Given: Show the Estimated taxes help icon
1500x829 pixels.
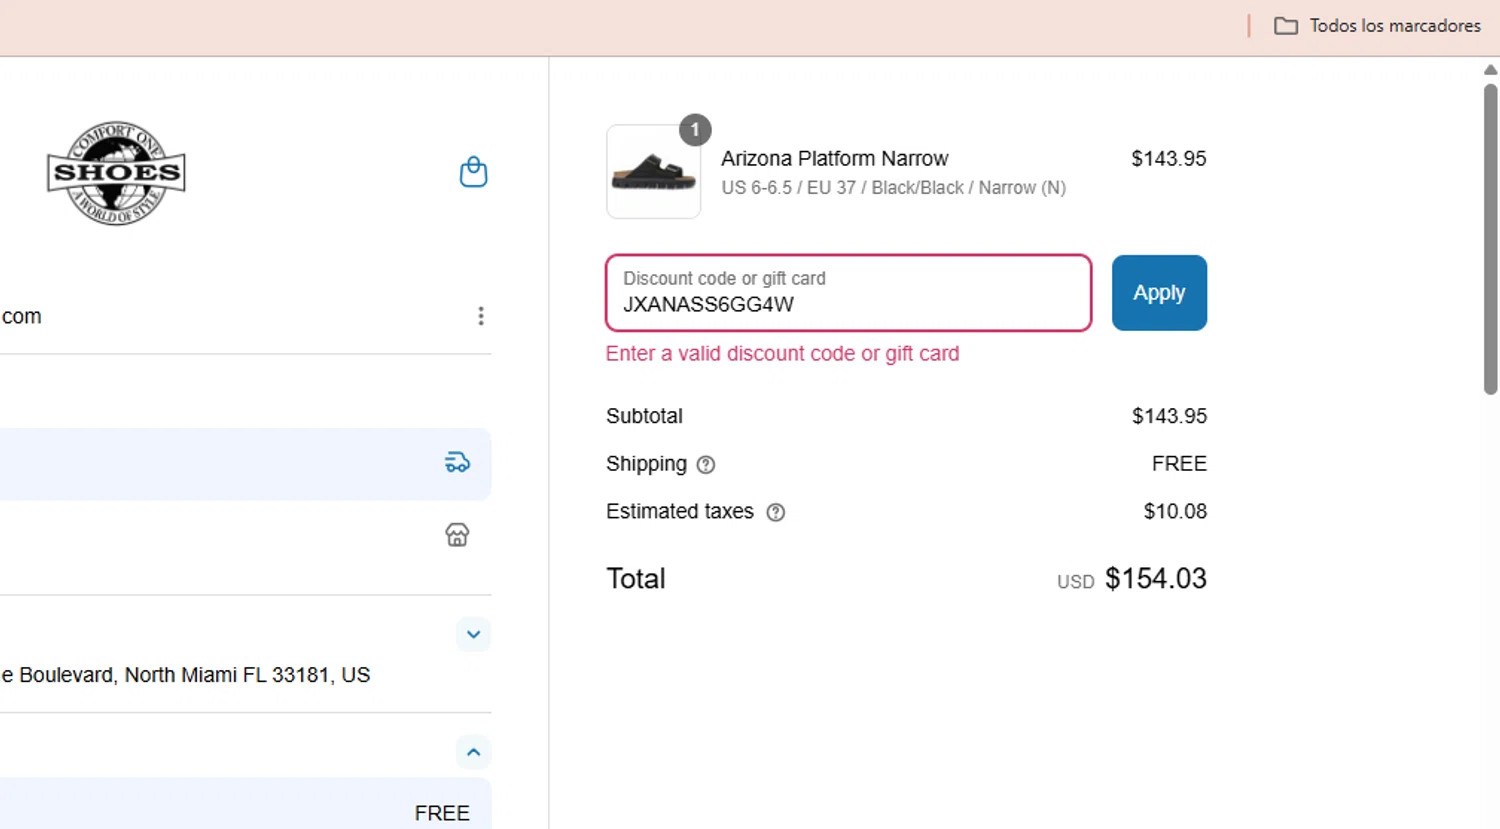Looking at the screenshot, I should point(776,512).
